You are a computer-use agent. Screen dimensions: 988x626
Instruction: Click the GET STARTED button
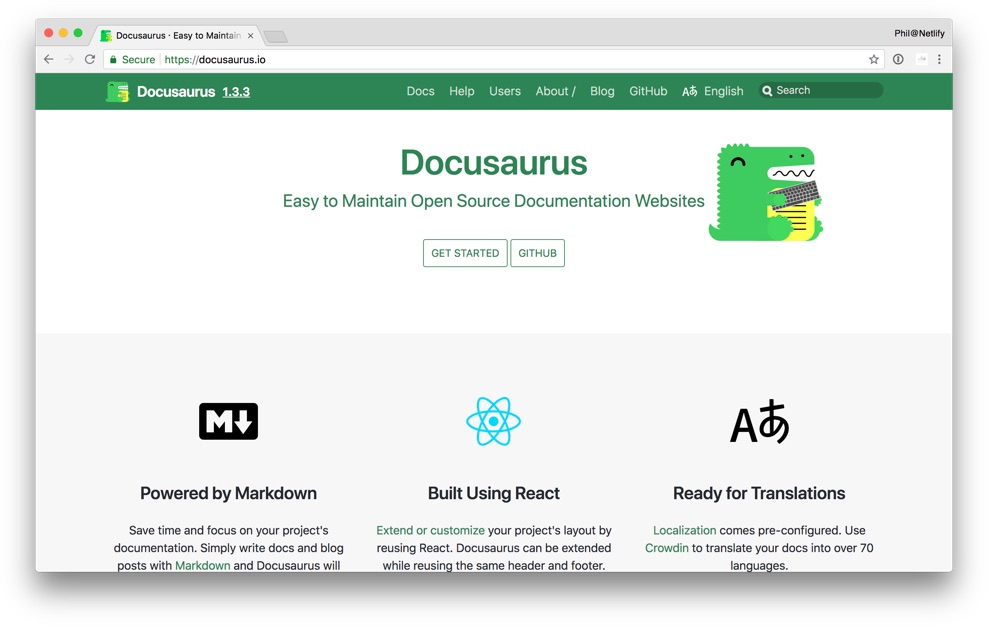tap(464, 253)
